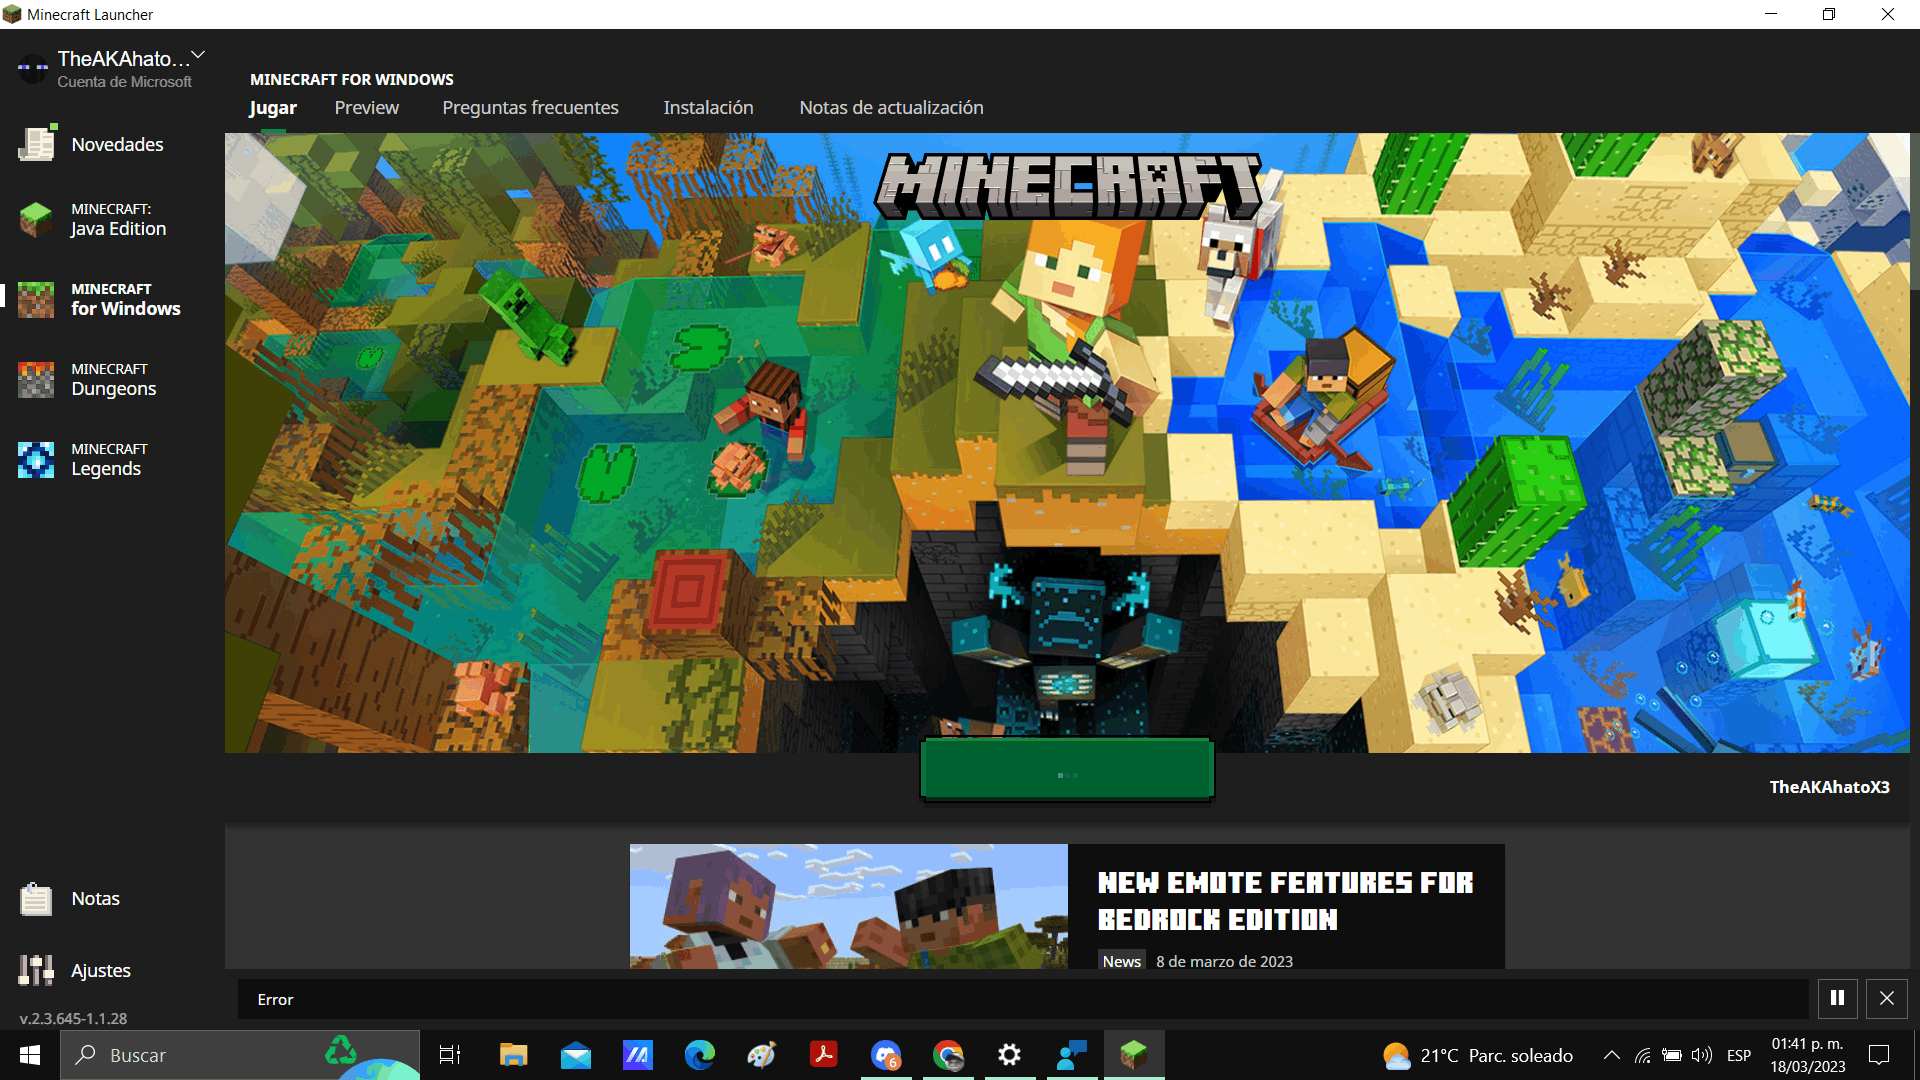Open Microsoft Edge from the taskbar
This screenshot has height=1080, width=1920.
click(699, 1055)
